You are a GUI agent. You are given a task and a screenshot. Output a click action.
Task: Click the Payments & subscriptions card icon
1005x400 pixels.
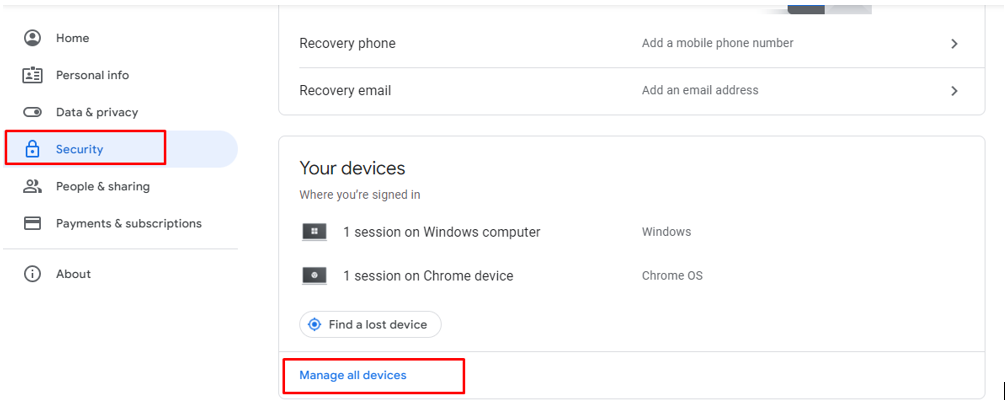pos(32,224)
